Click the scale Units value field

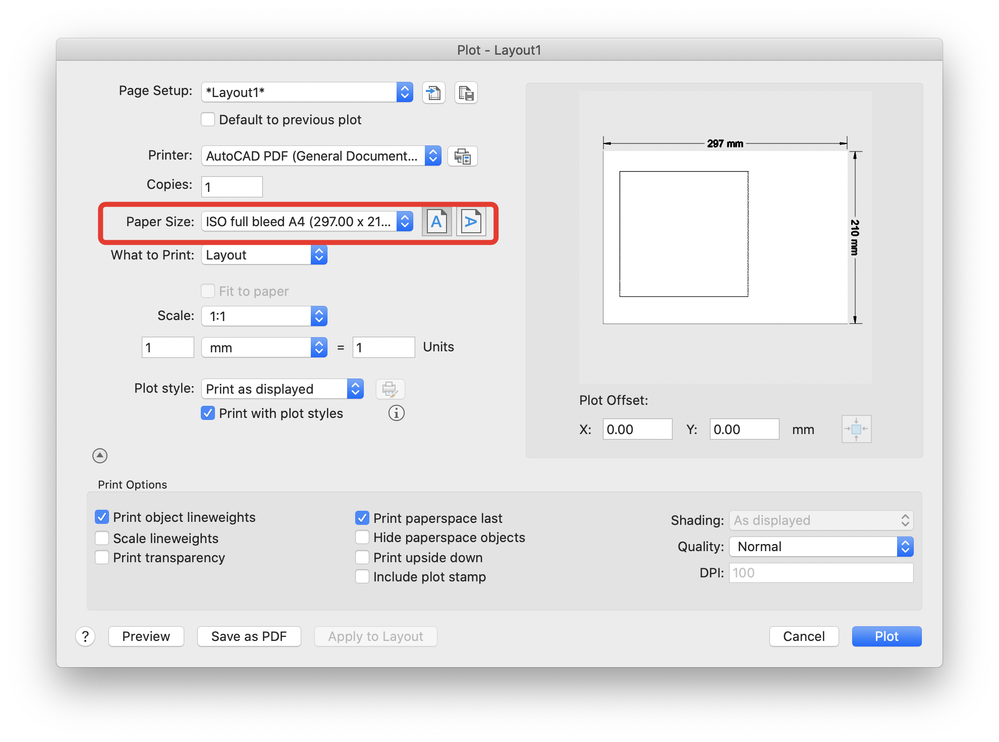click(x=384, y=348)
